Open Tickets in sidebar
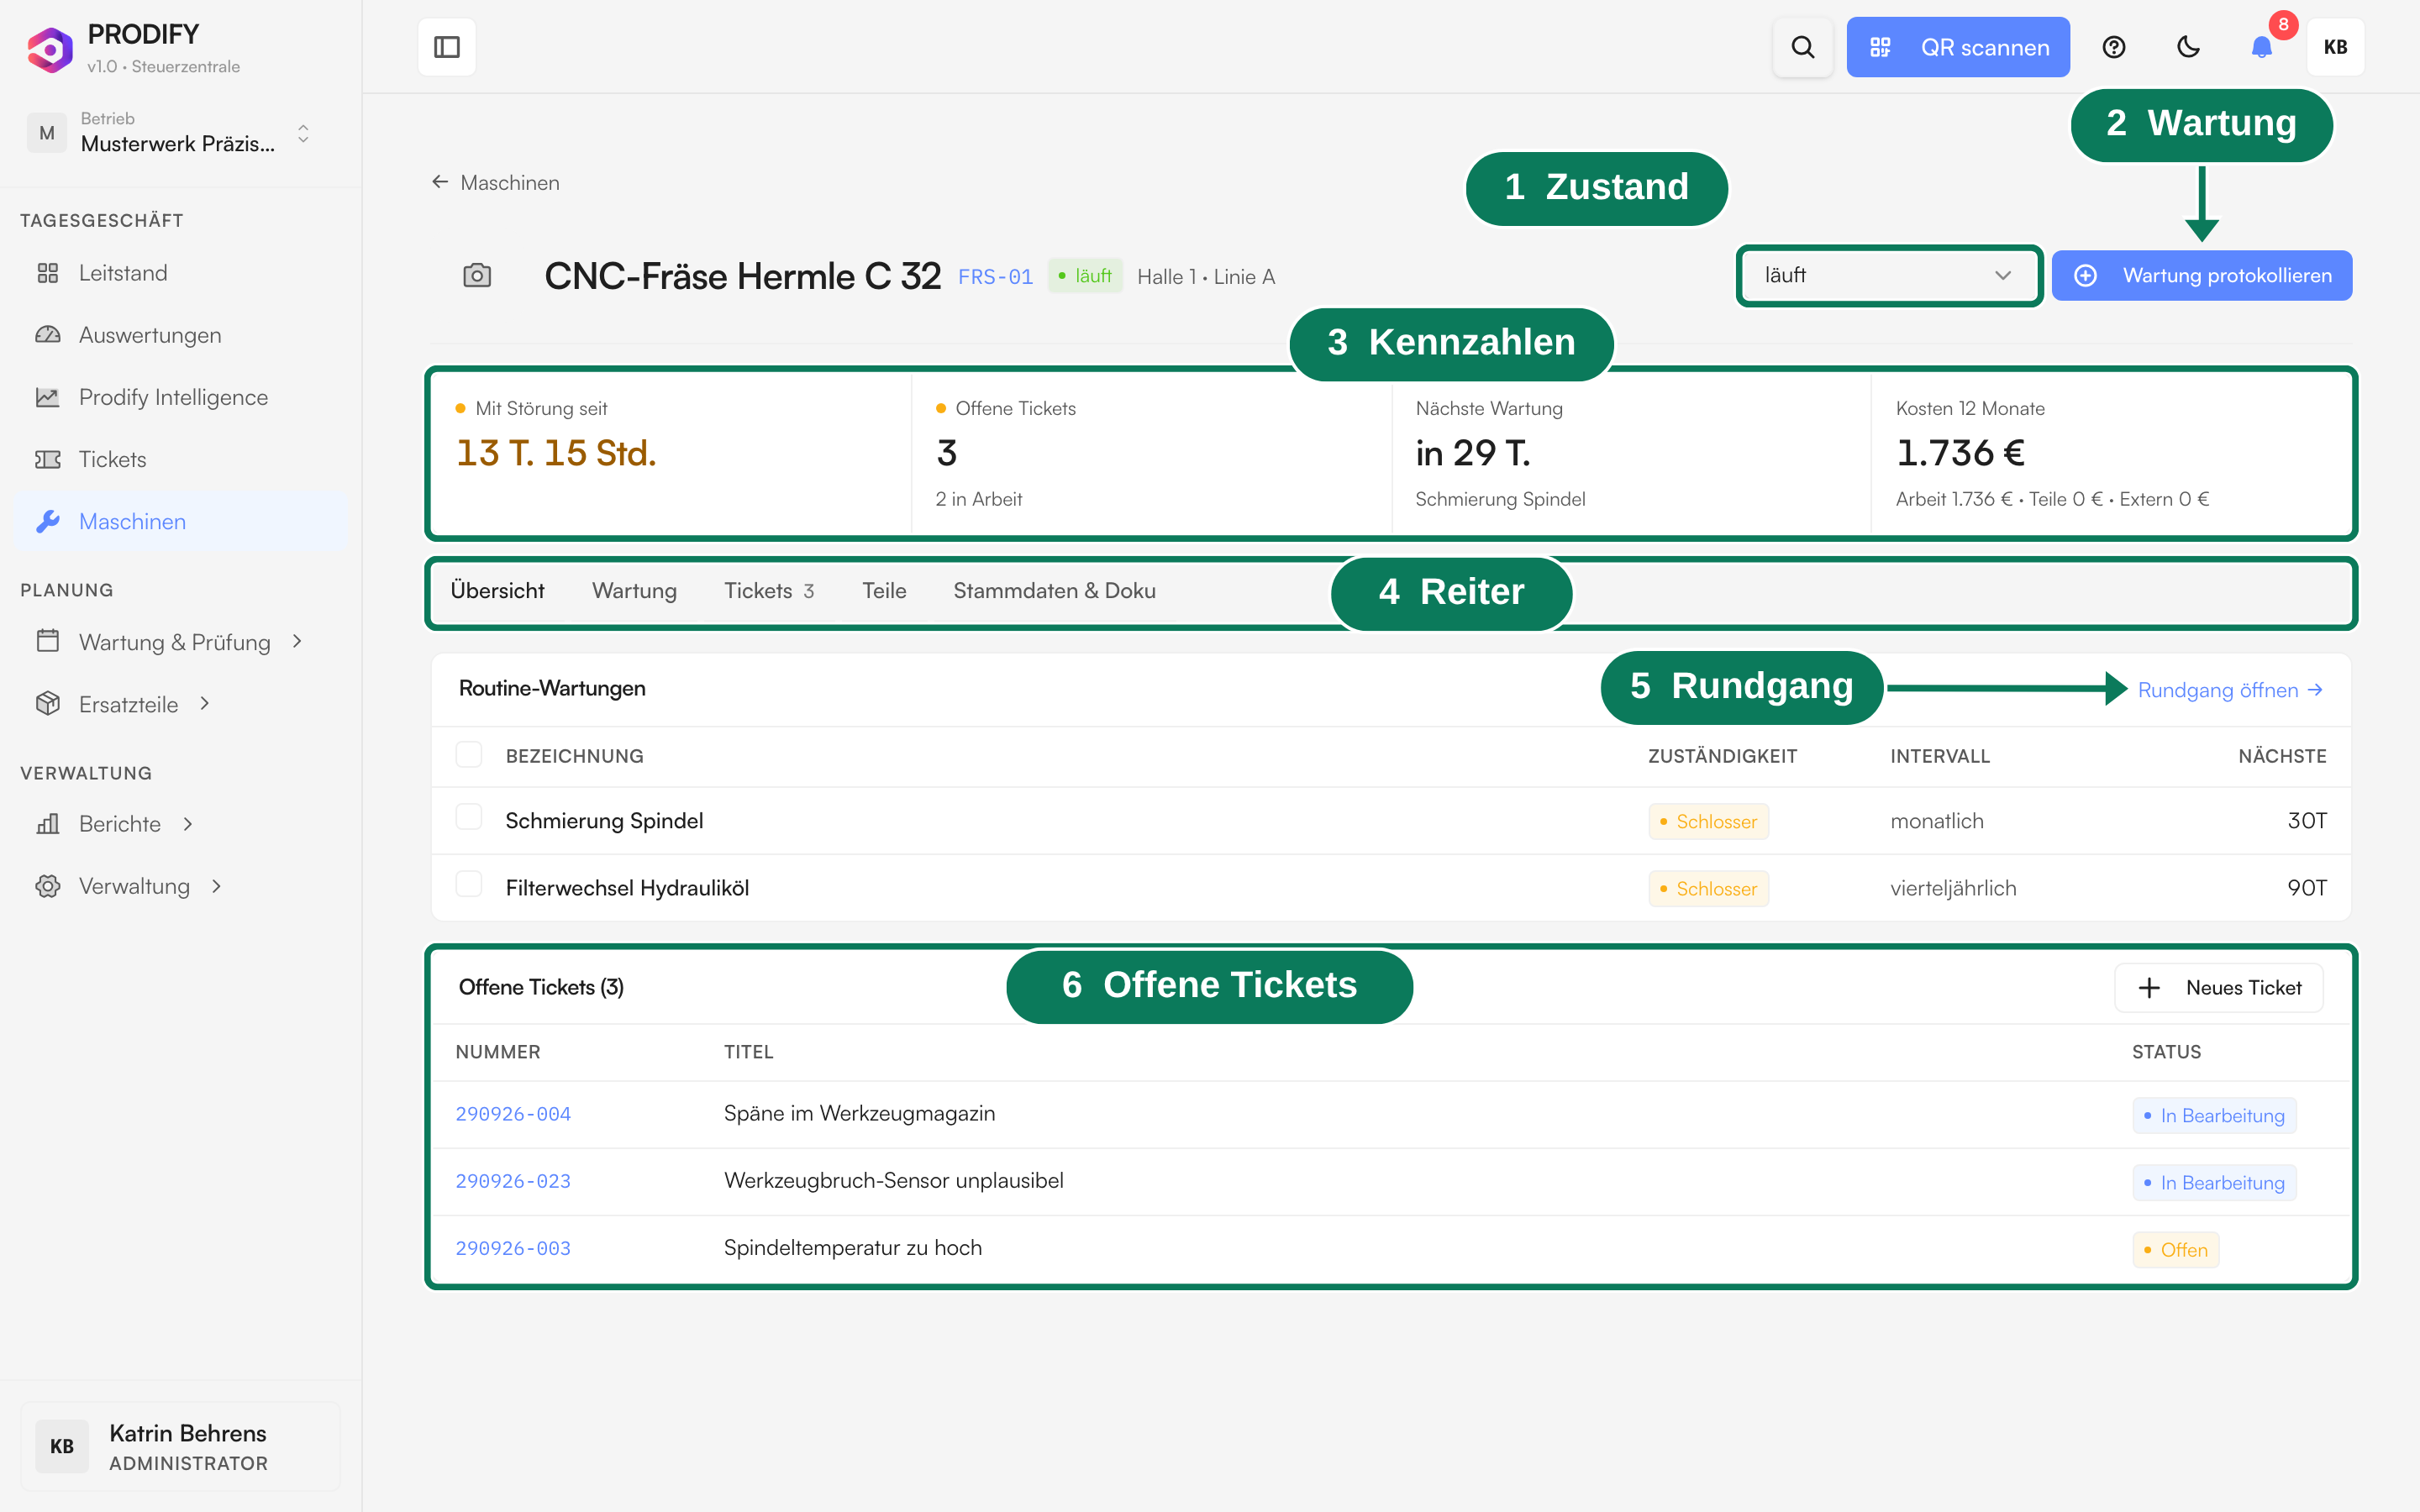 [181, 459]
